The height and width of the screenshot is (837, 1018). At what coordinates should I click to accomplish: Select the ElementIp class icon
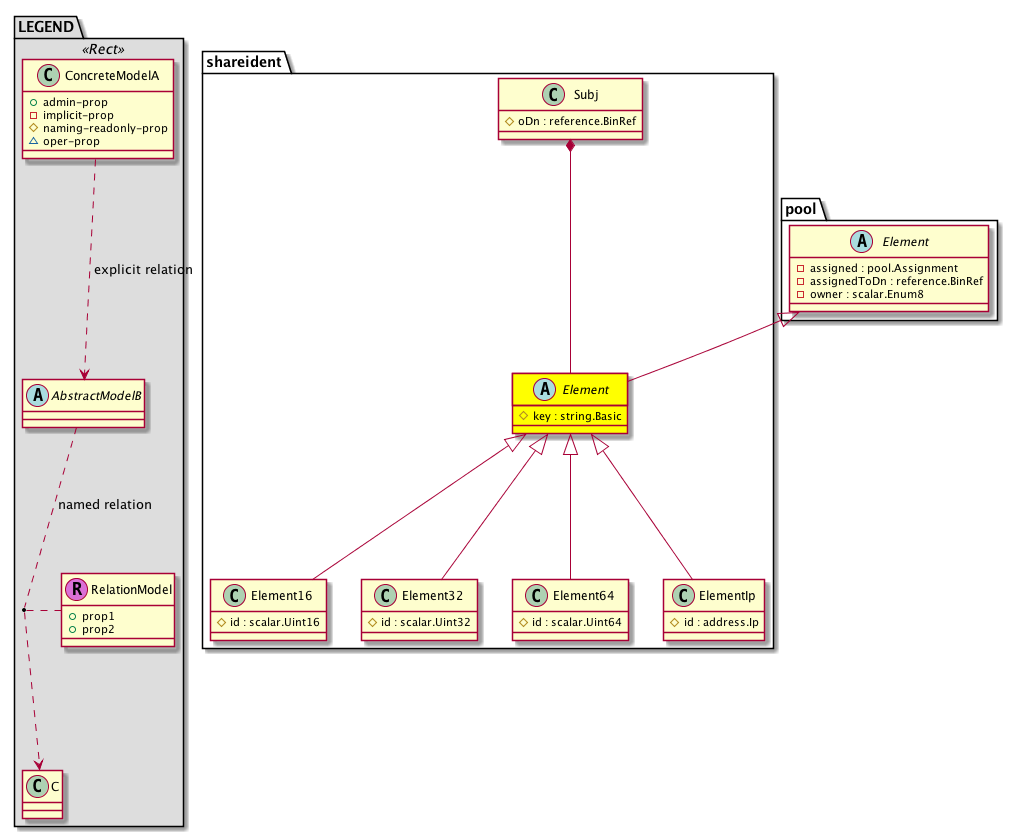pos(680,596)
